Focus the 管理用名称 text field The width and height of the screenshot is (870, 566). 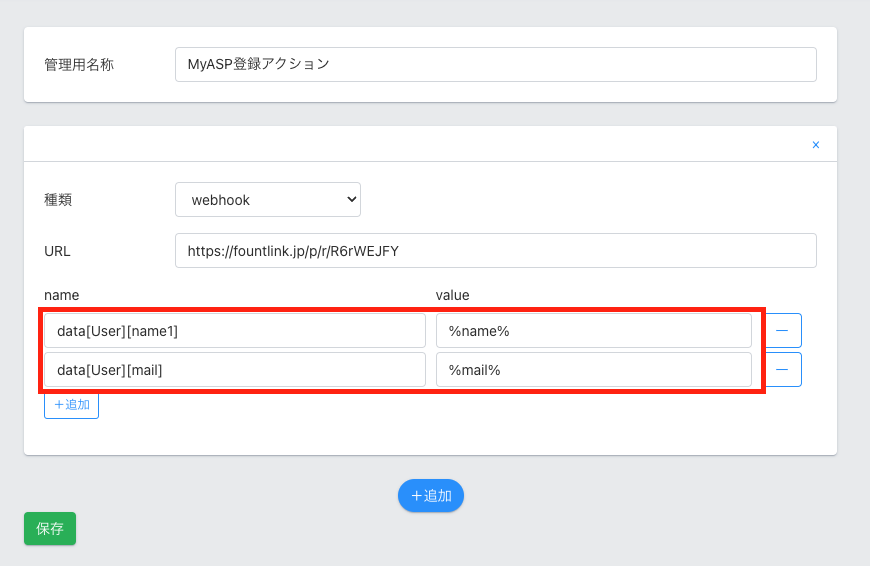click(x=495, y=64)
